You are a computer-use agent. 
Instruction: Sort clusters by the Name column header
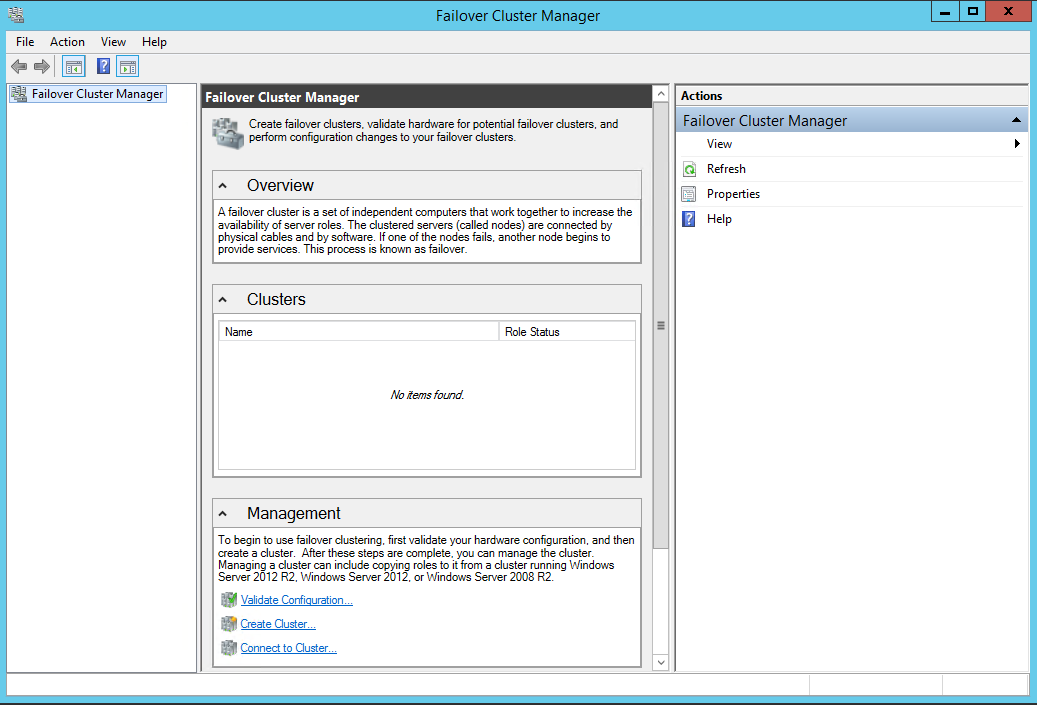point(358,332)
